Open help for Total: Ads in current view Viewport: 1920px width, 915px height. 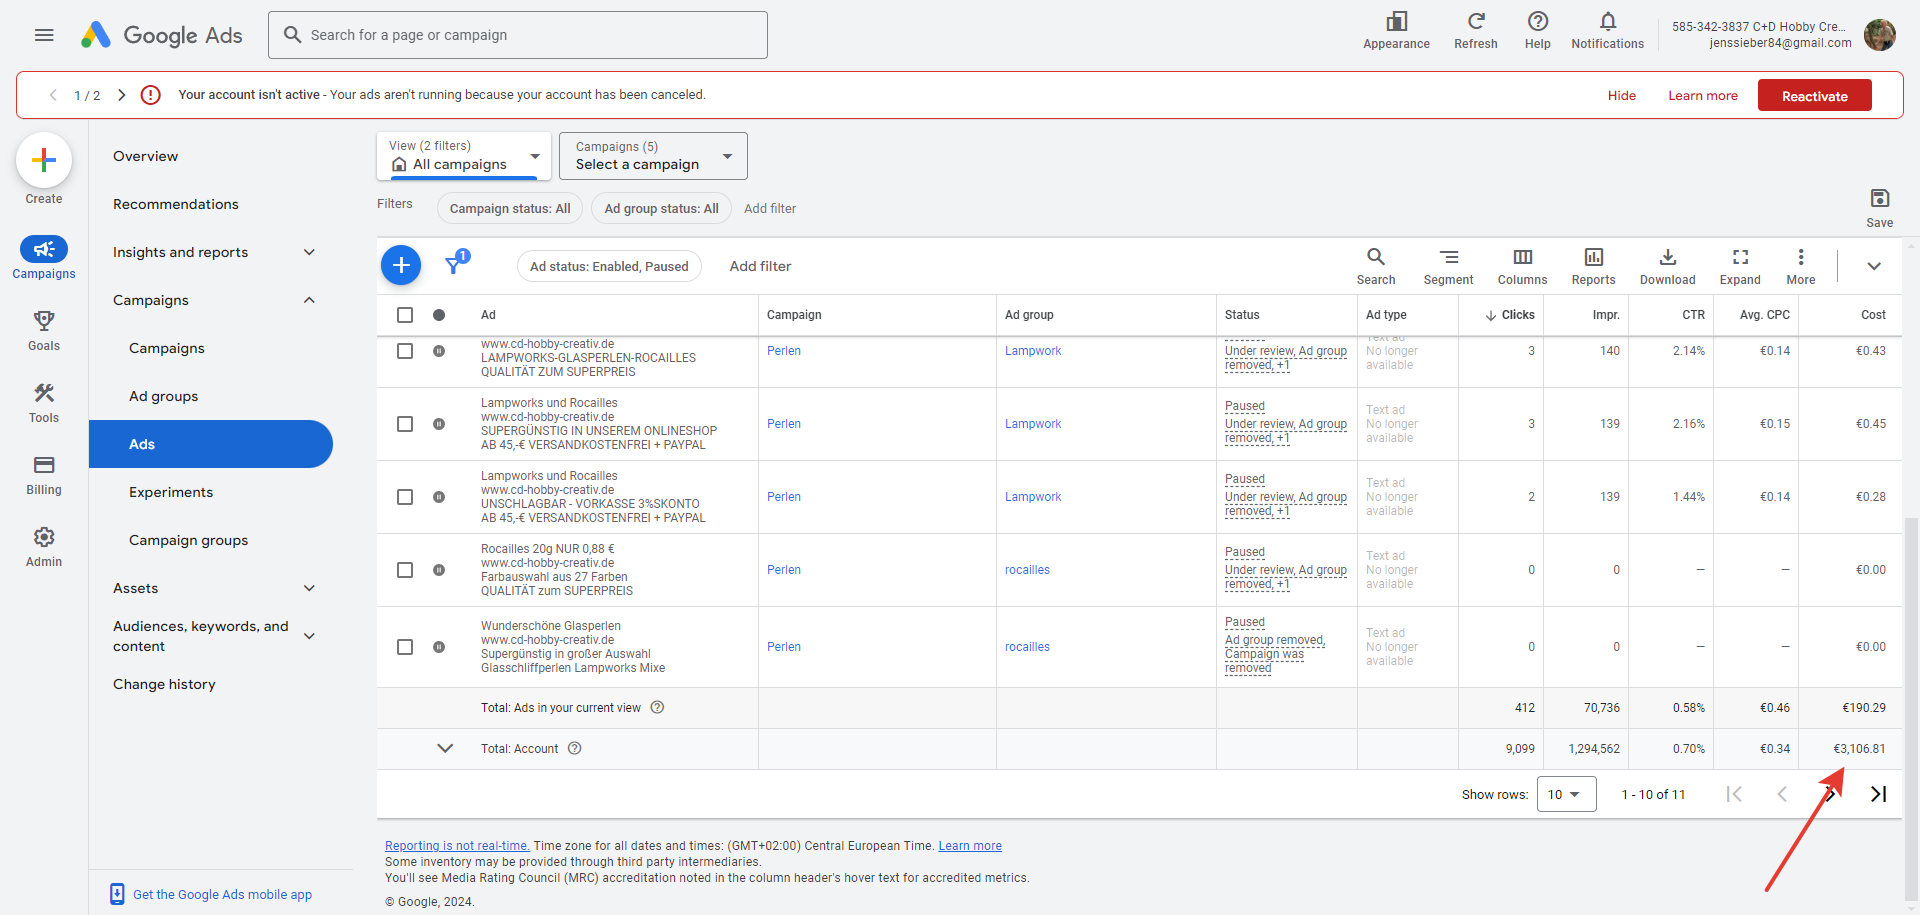pos(658,707)
